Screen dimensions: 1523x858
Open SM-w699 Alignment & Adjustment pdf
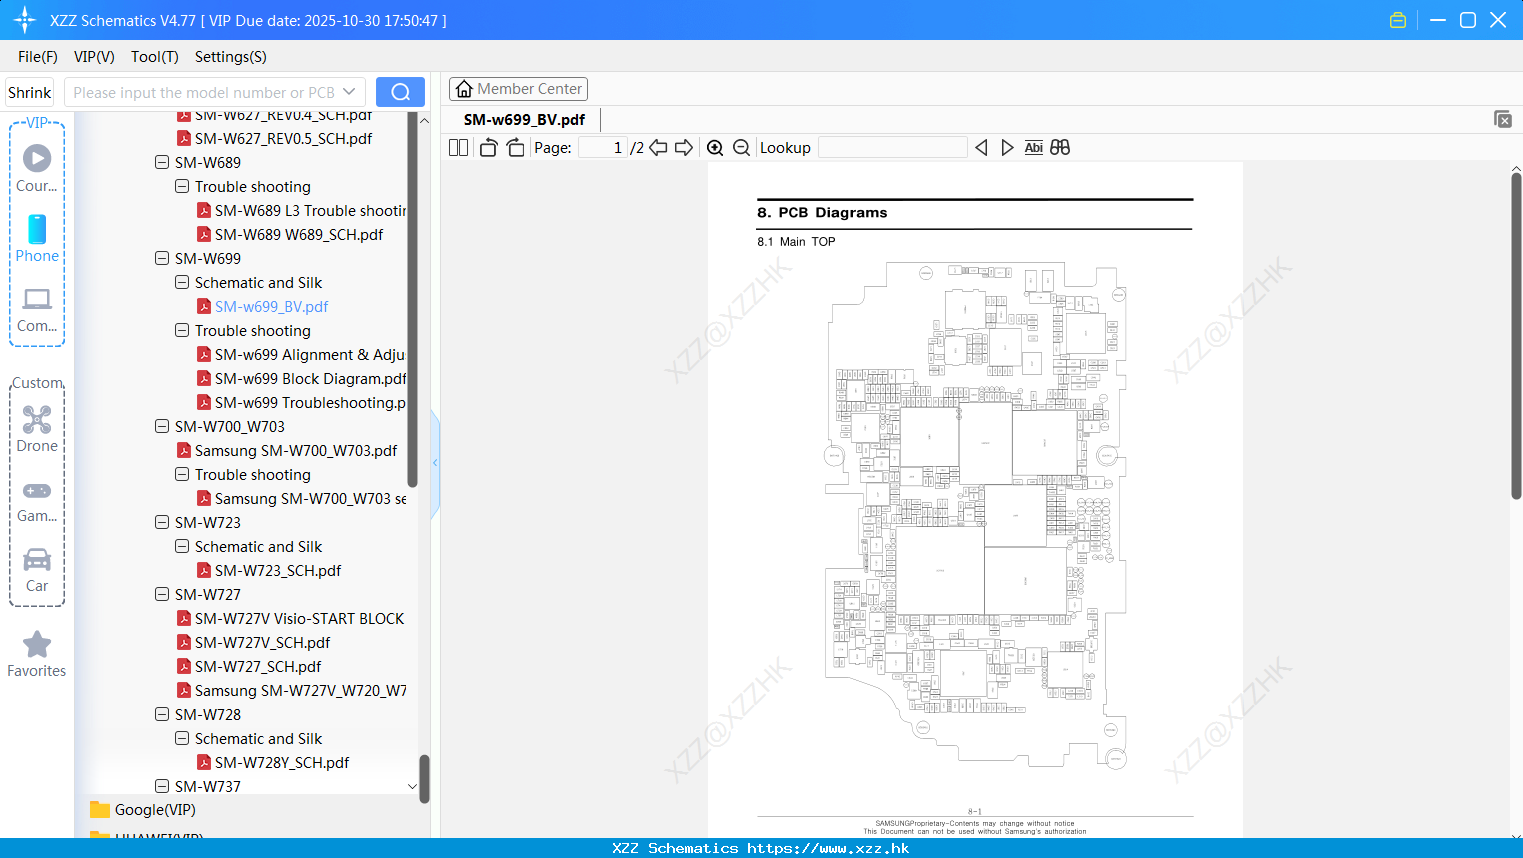(x=310, y=354)
